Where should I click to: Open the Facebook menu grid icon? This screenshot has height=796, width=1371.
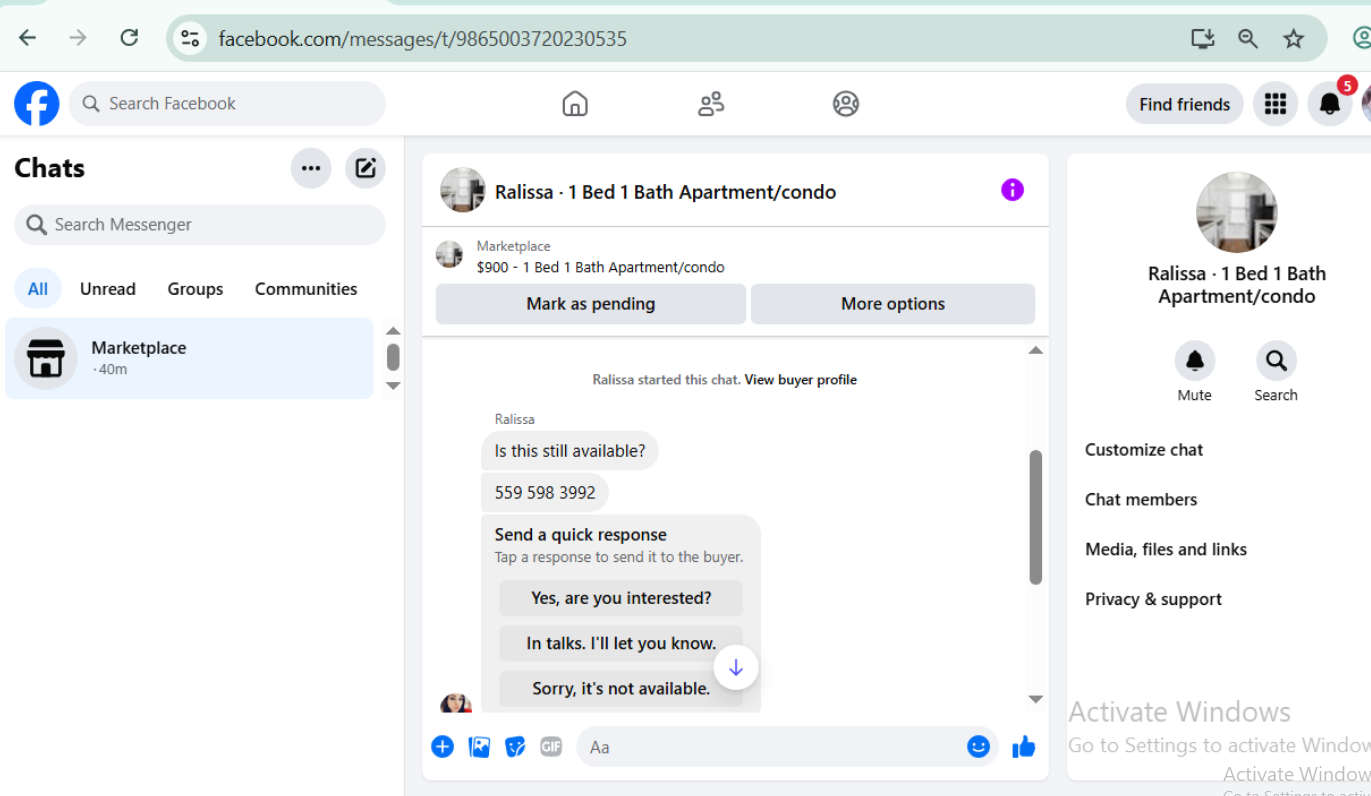1275,104
